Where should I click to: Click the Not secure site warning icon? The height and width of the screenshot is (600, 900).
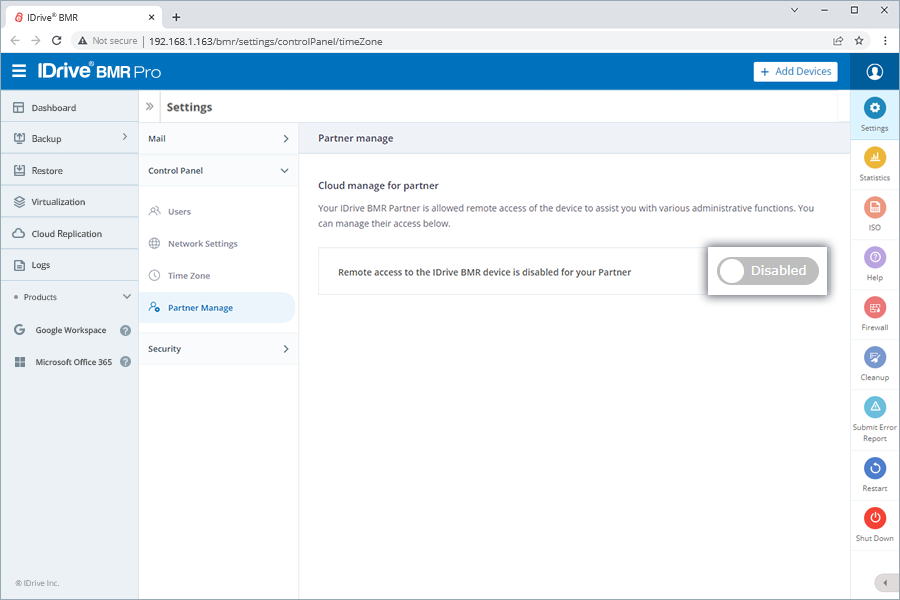click(x=83, y=41)
